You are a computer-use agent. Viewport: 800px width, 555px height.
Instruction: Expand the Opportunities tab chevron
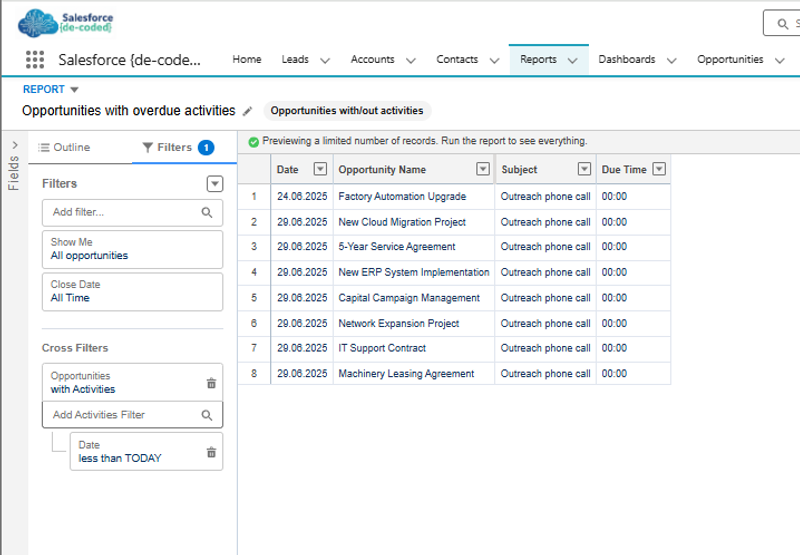[x=780, y=61]
